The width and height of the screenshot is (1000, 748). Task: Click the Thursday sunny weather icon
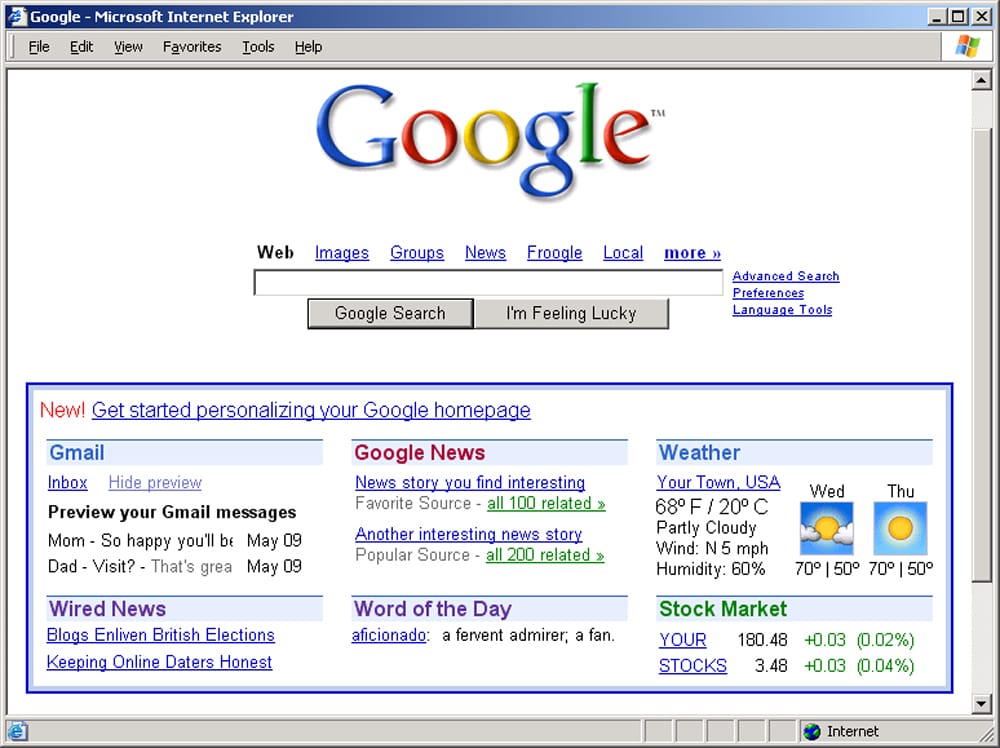click(x=900, y=529)
